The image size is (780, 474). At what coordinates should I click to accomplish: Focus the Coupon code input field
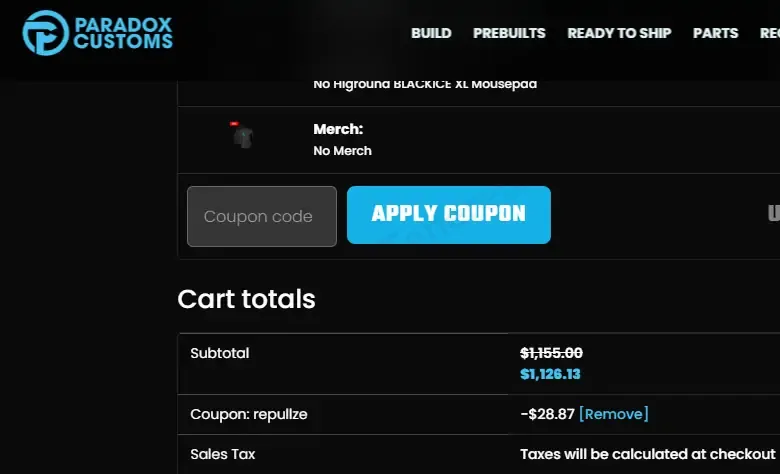pos(262,216)
